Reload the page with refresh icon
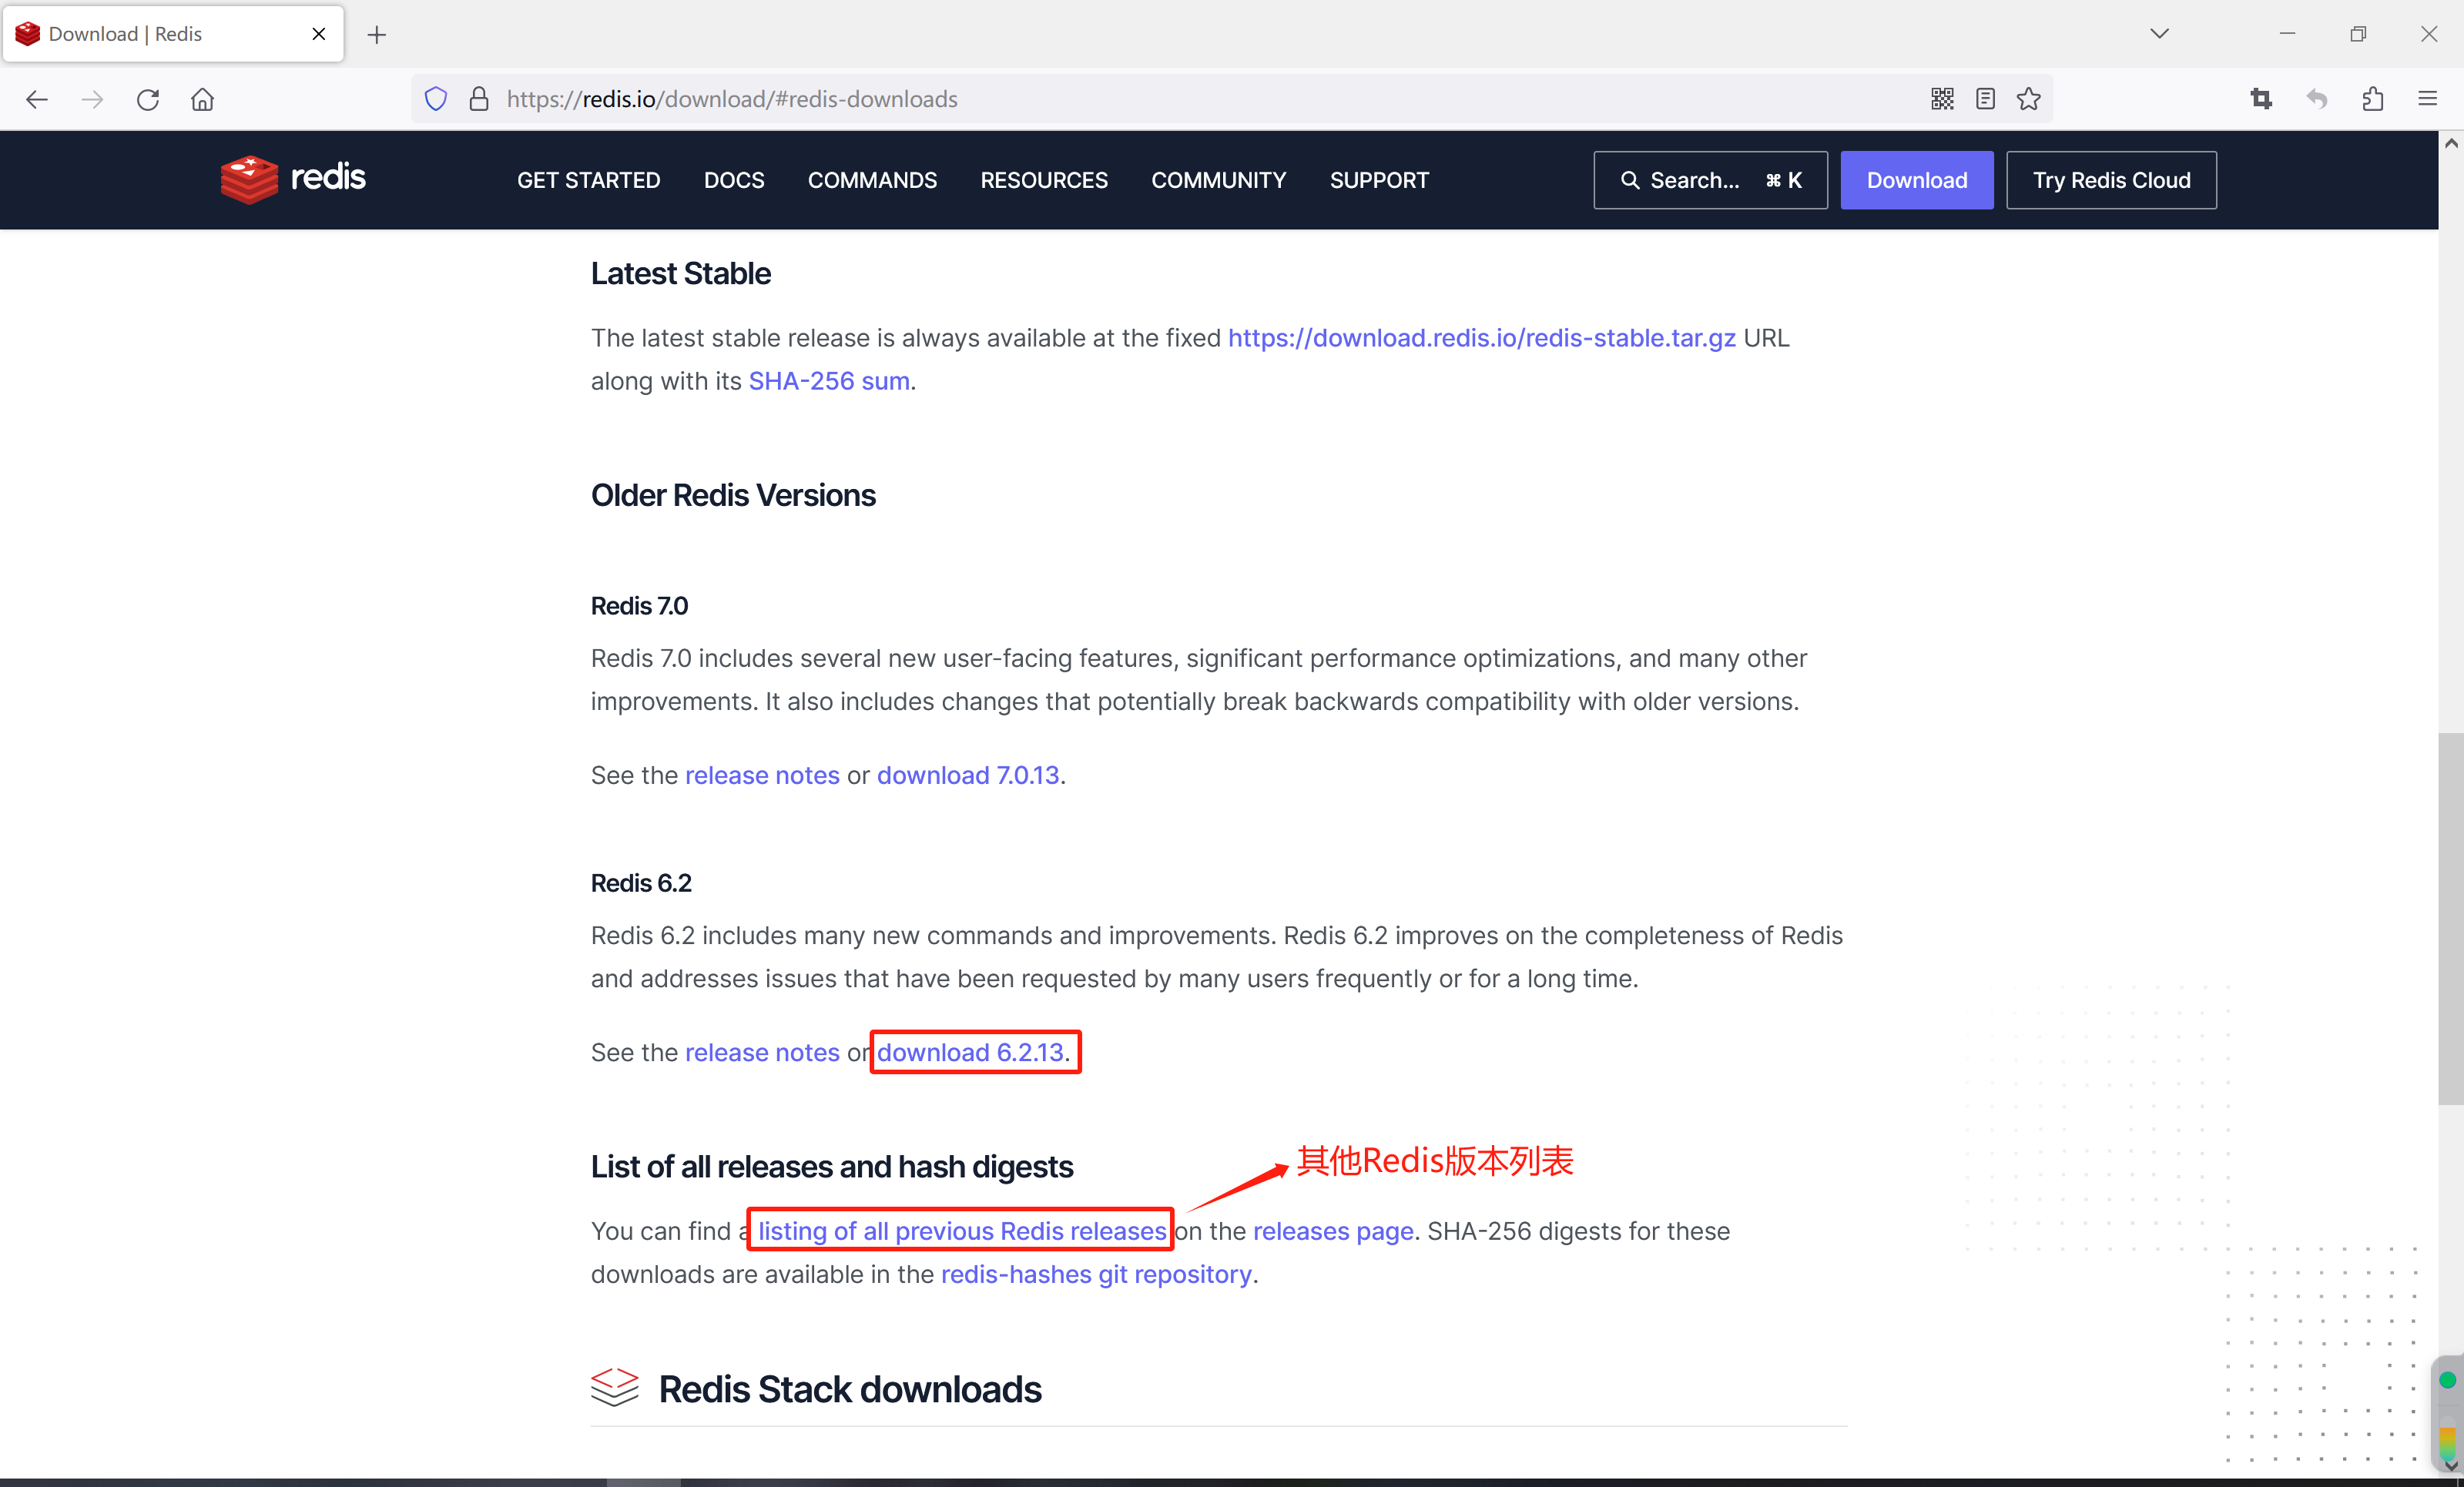 pos(148,99)
